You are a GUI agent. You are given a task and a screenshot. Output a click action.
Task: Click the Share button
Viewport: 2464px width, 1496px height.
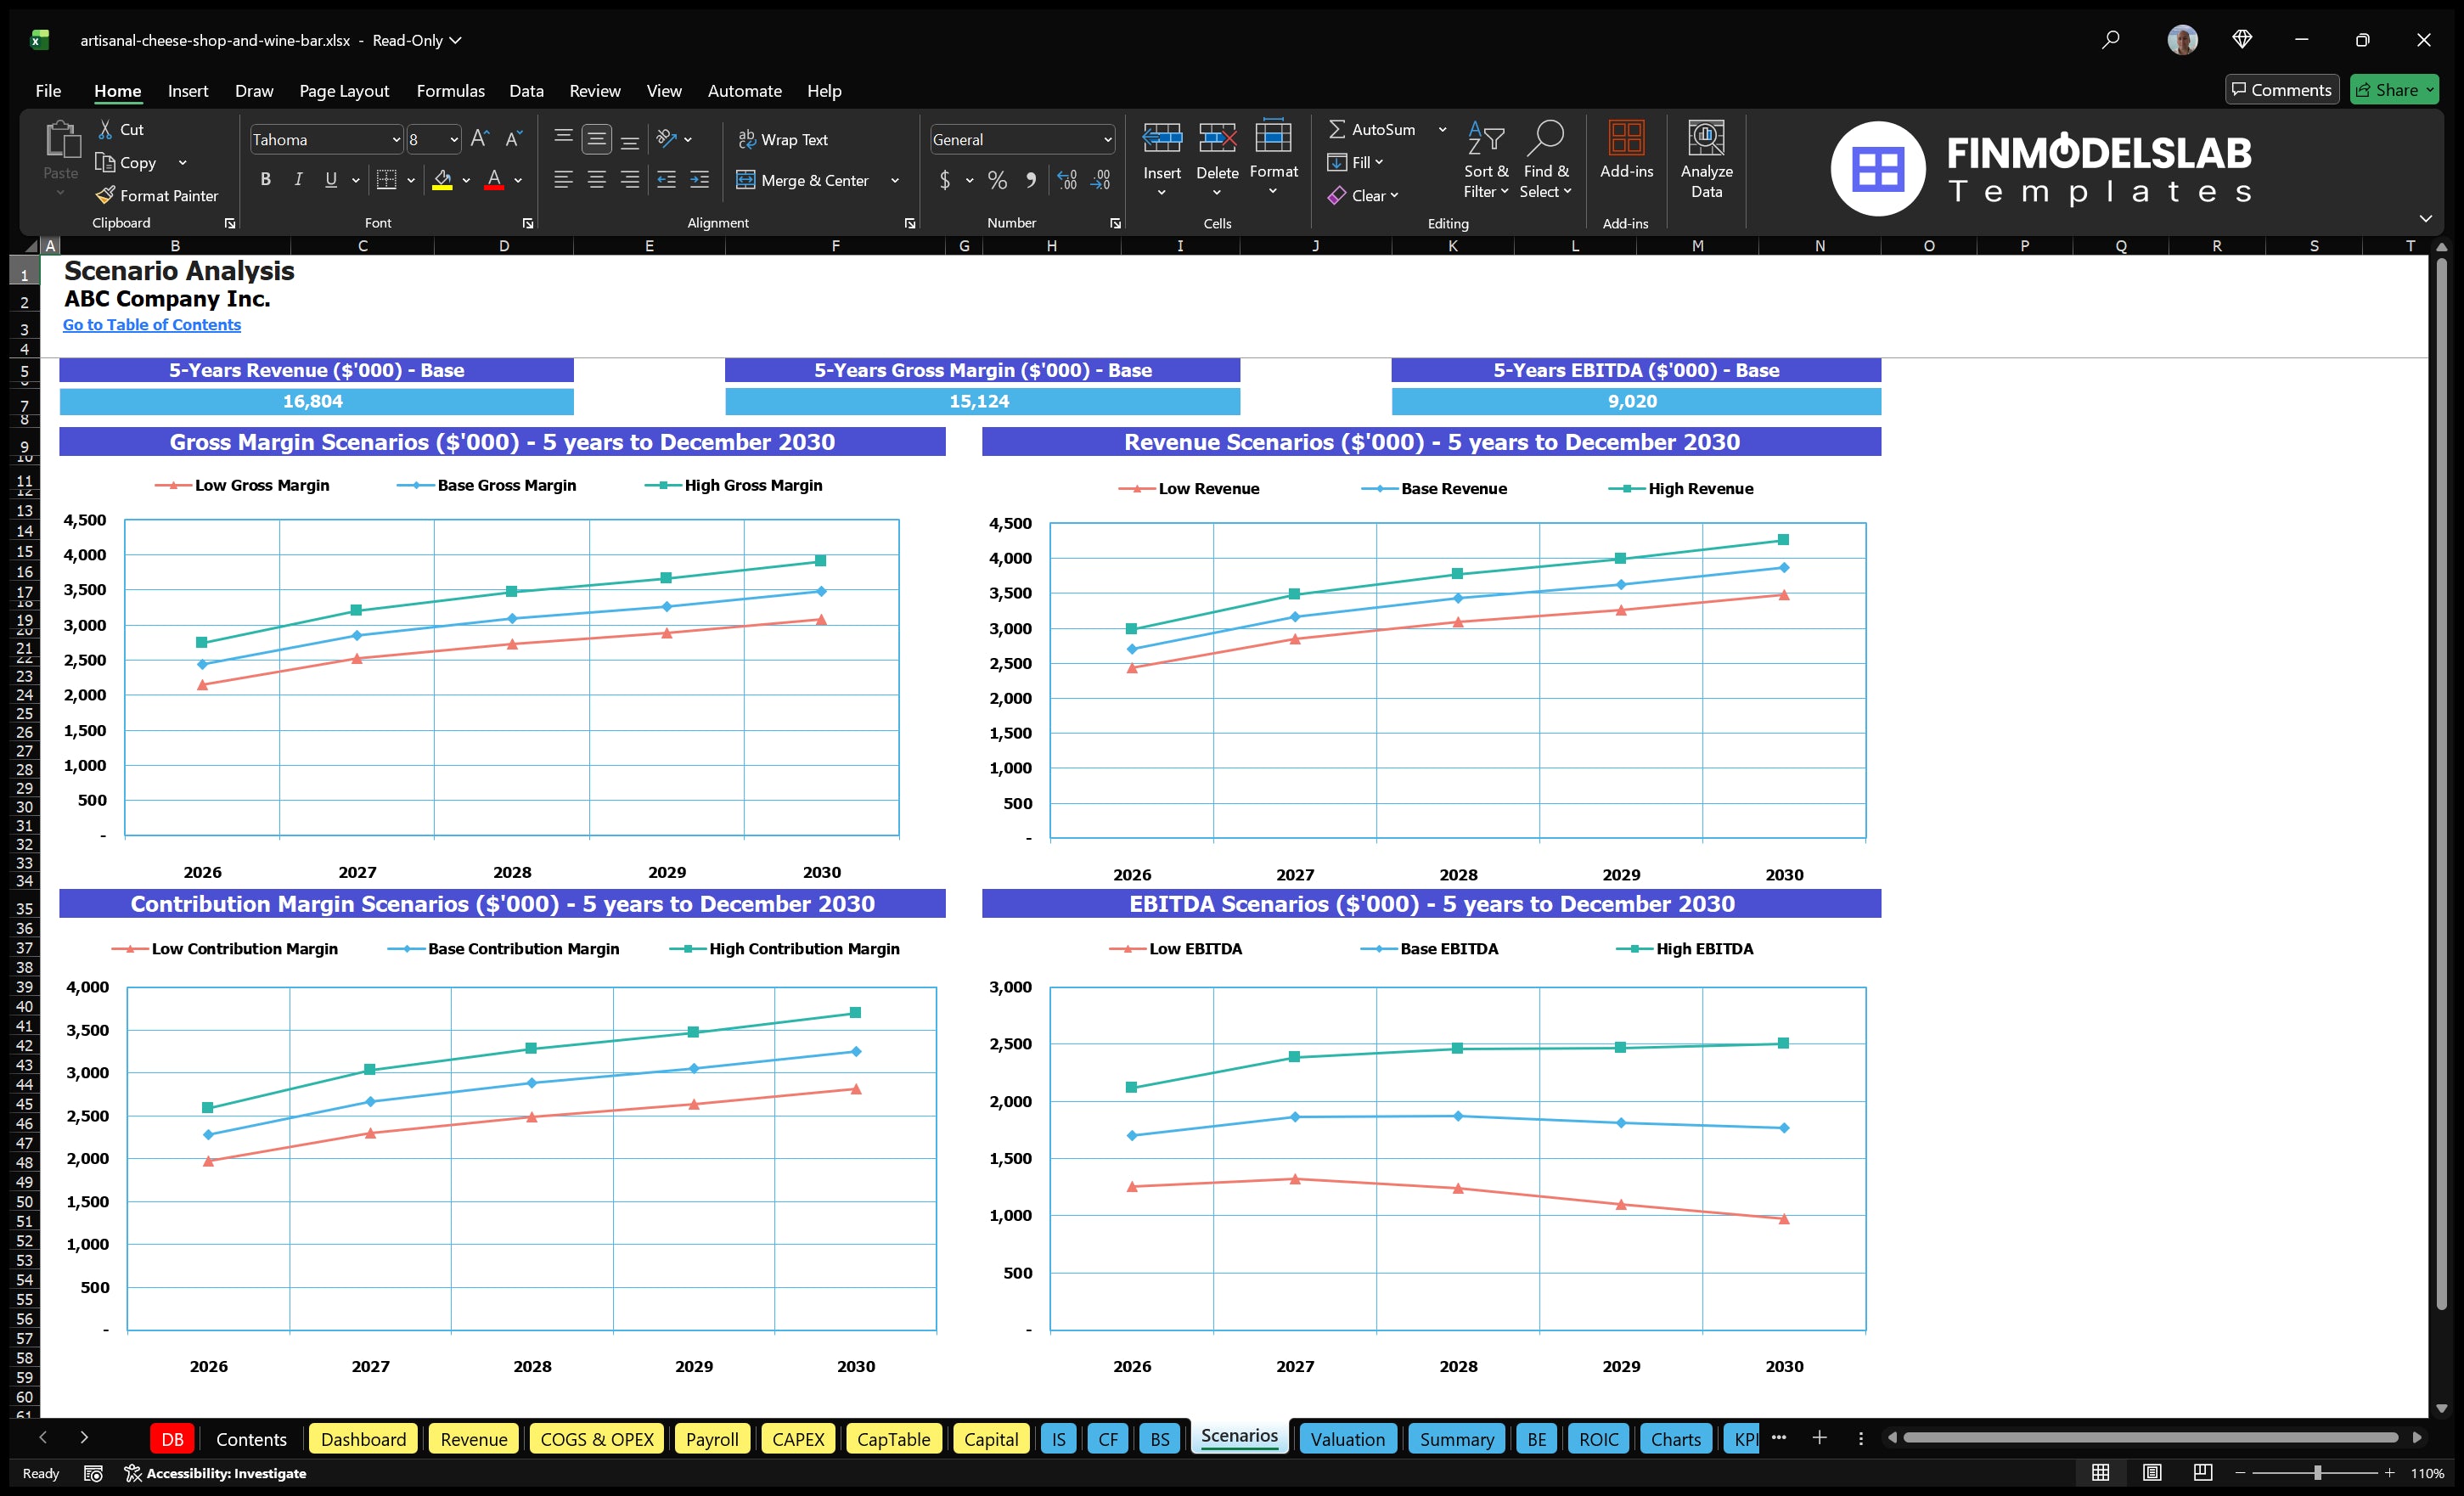[x=2394, y=89]
